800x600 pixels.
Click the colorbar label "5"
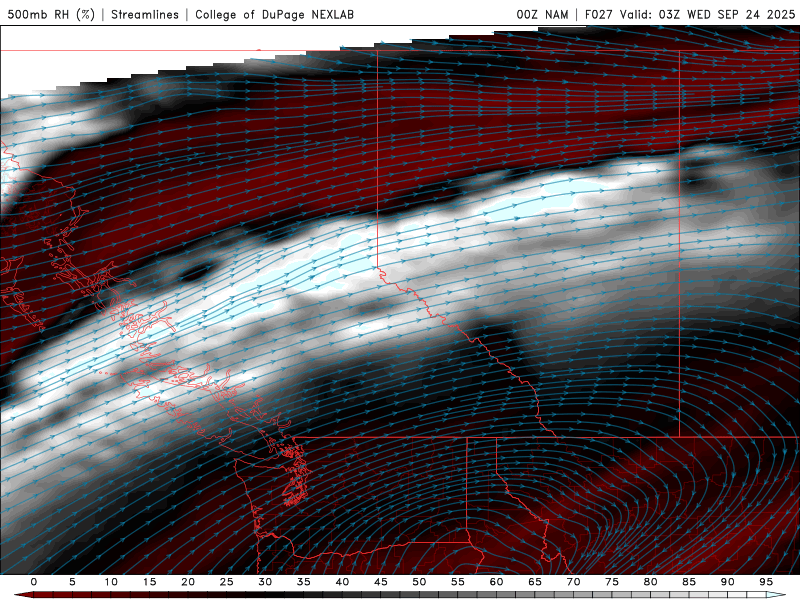tap(72, 582)
